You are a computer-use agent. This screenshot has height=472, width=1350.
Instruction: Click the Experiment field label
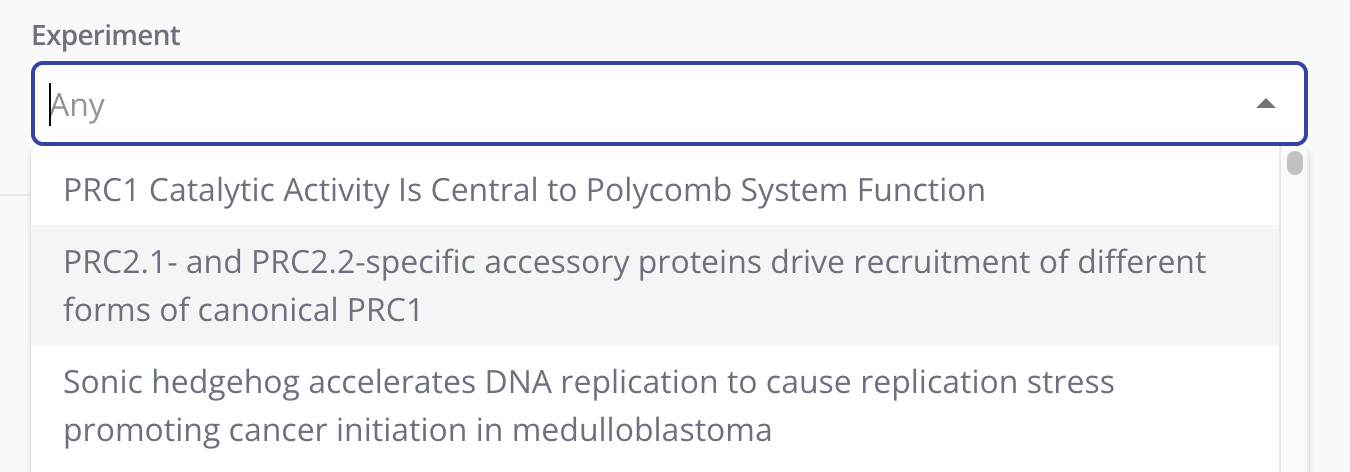[106, 36]
